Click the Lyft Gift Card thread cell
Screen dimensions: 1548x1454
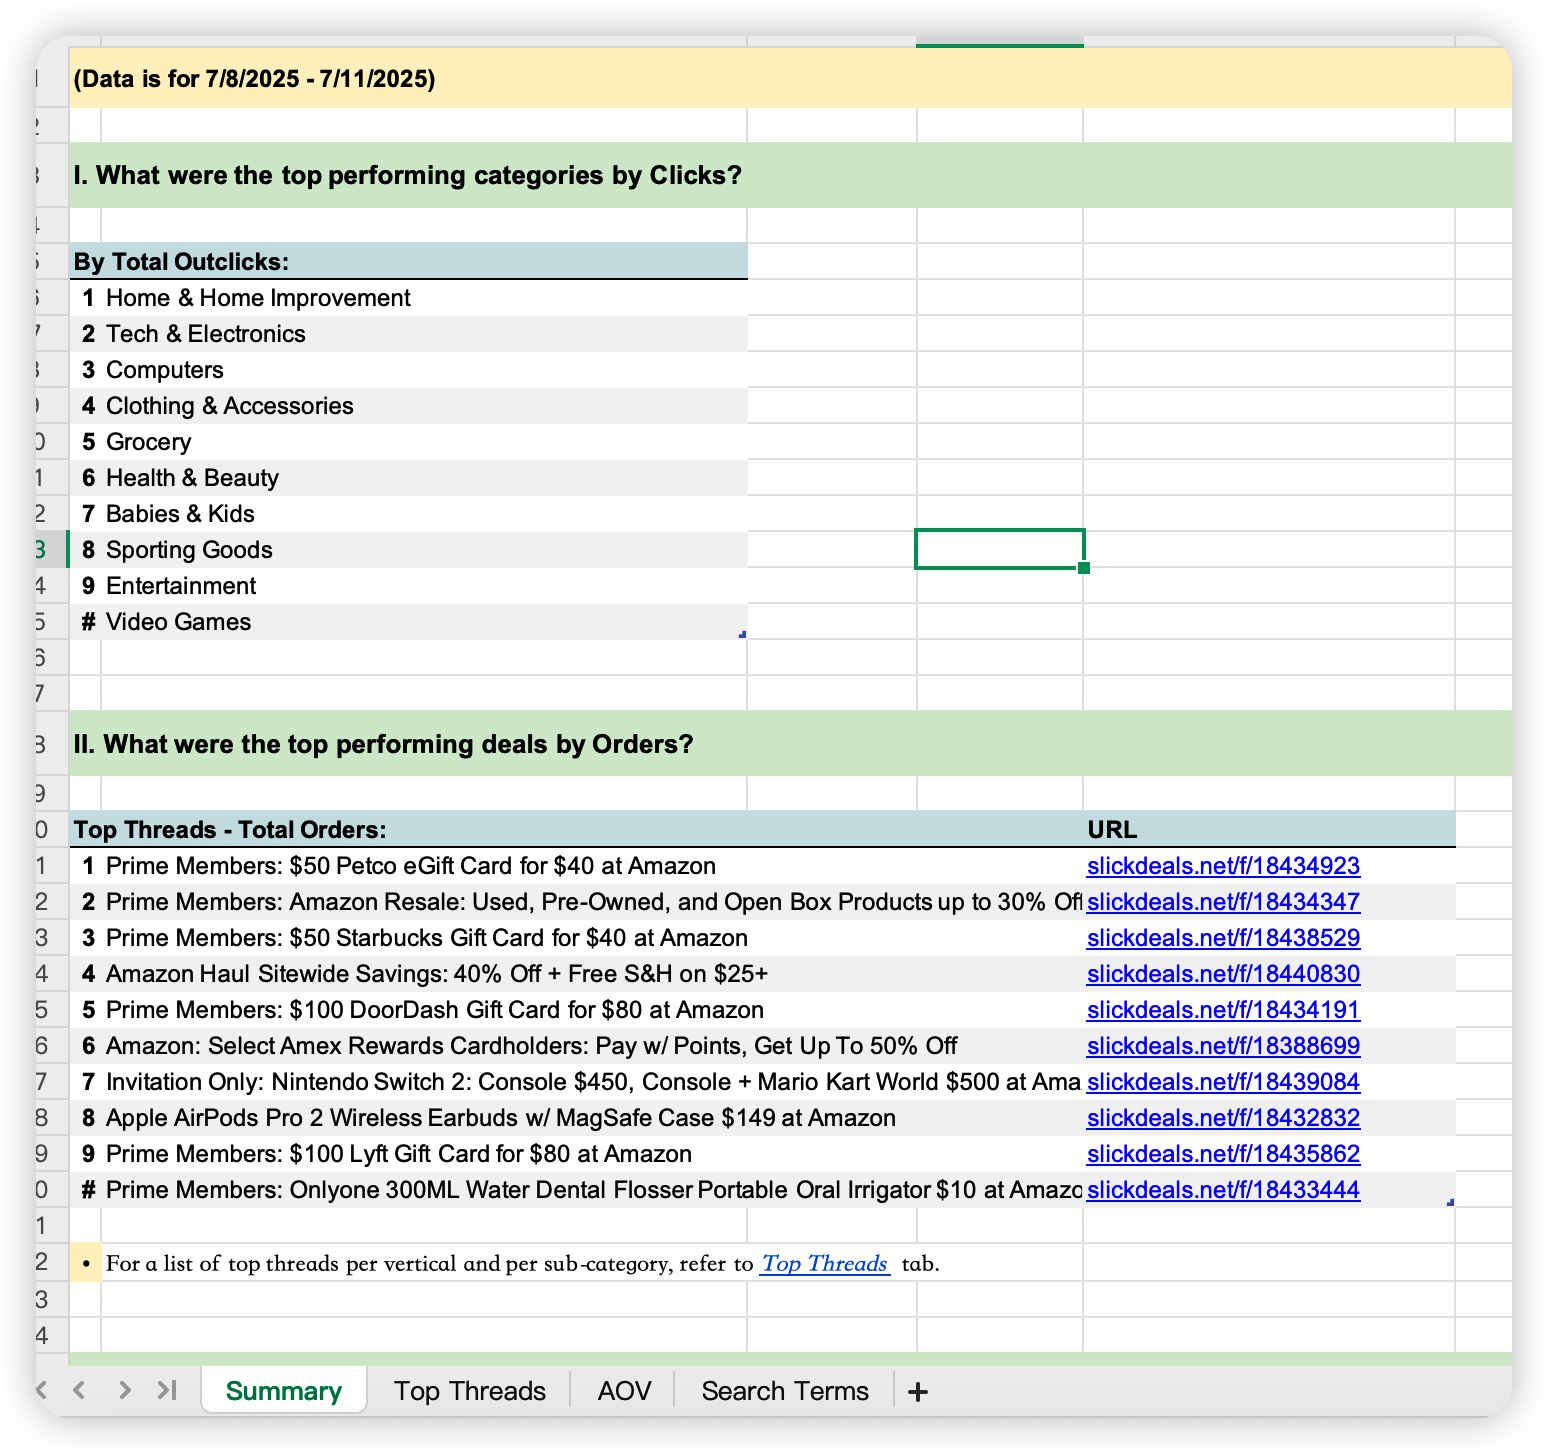[592, 1154]
